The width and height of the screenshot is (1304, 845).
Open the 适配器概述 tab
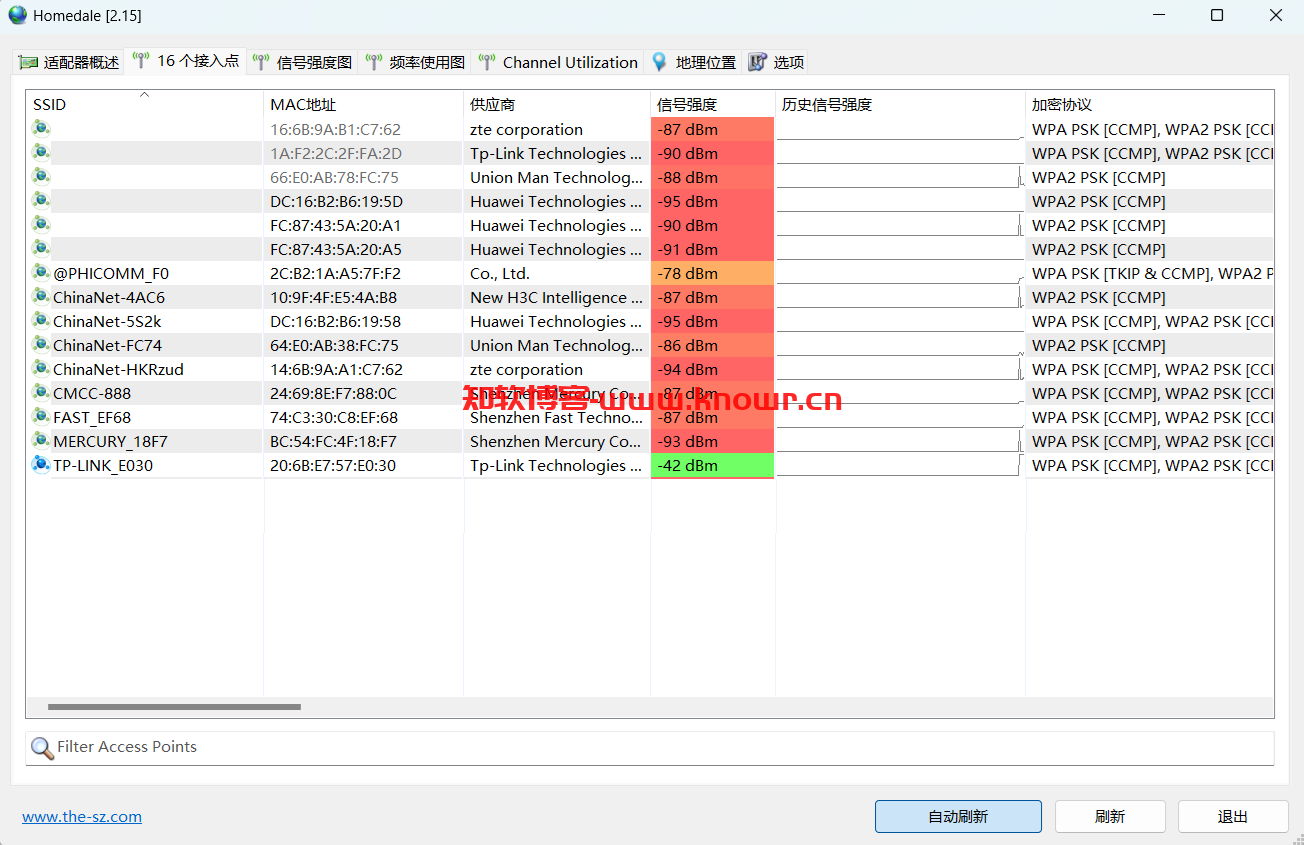69,62
